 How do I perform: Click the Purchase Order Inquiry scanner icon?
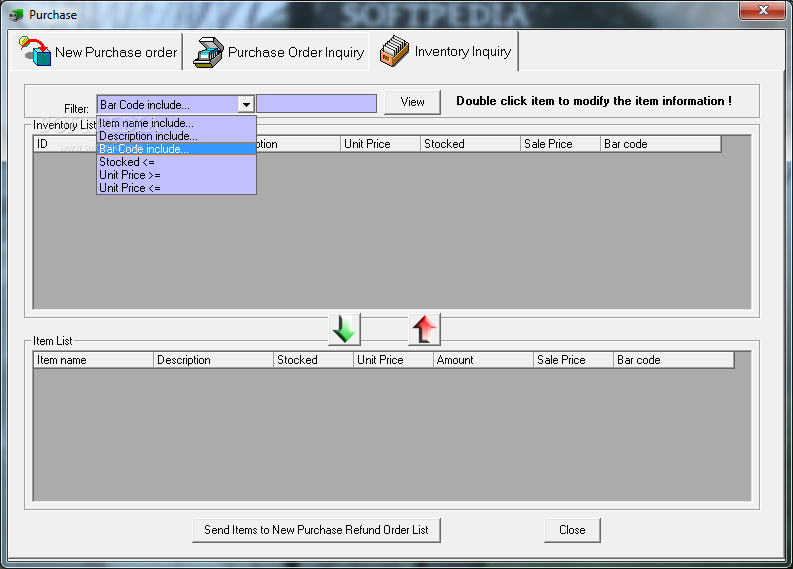coord(208,52)
